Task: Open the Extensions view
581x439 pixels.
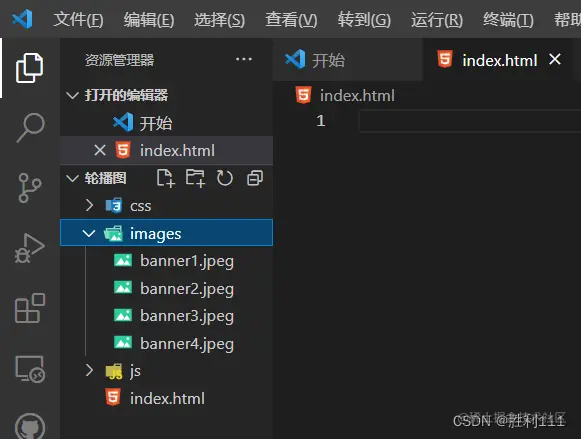Action: click(x=30, y=308)
